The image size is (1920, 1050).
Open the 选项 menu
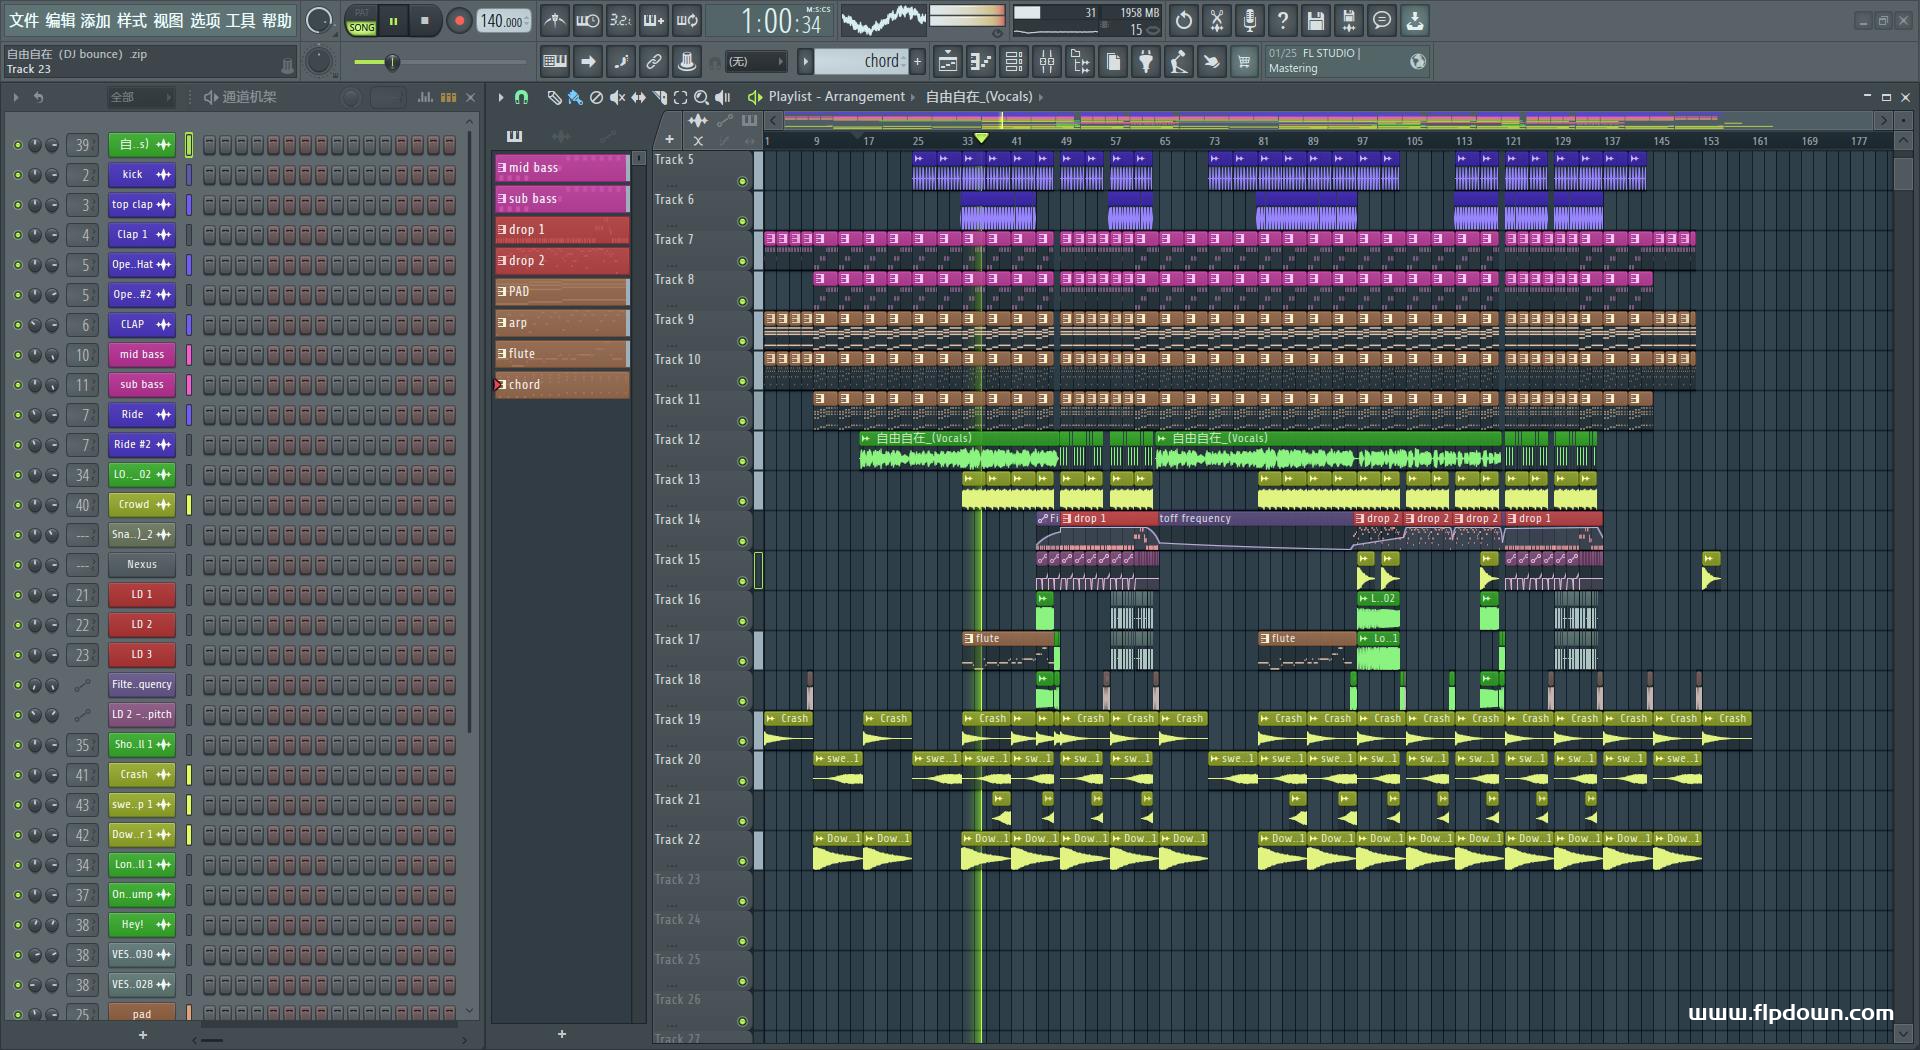coord(204,21)
